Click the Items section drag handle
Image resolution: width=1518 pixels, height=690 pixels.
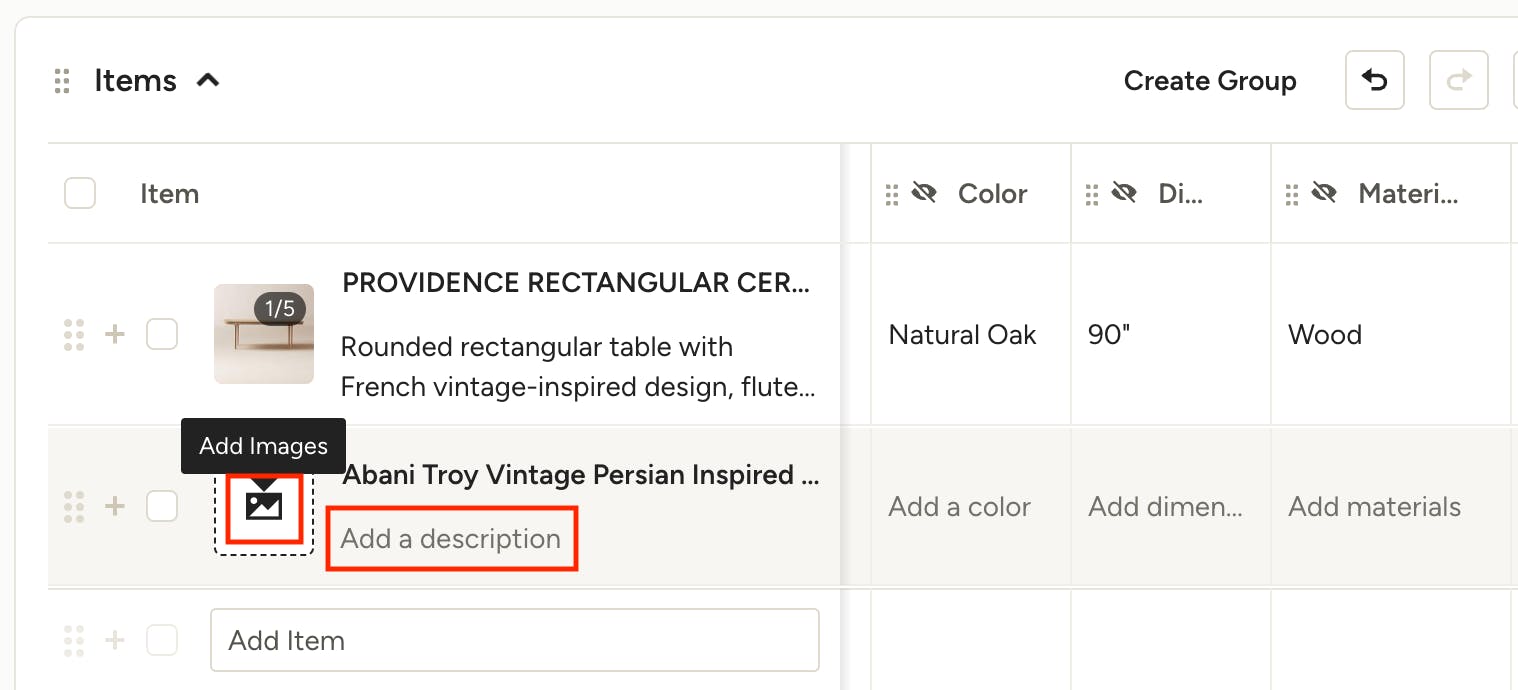[x=62, y=81]
